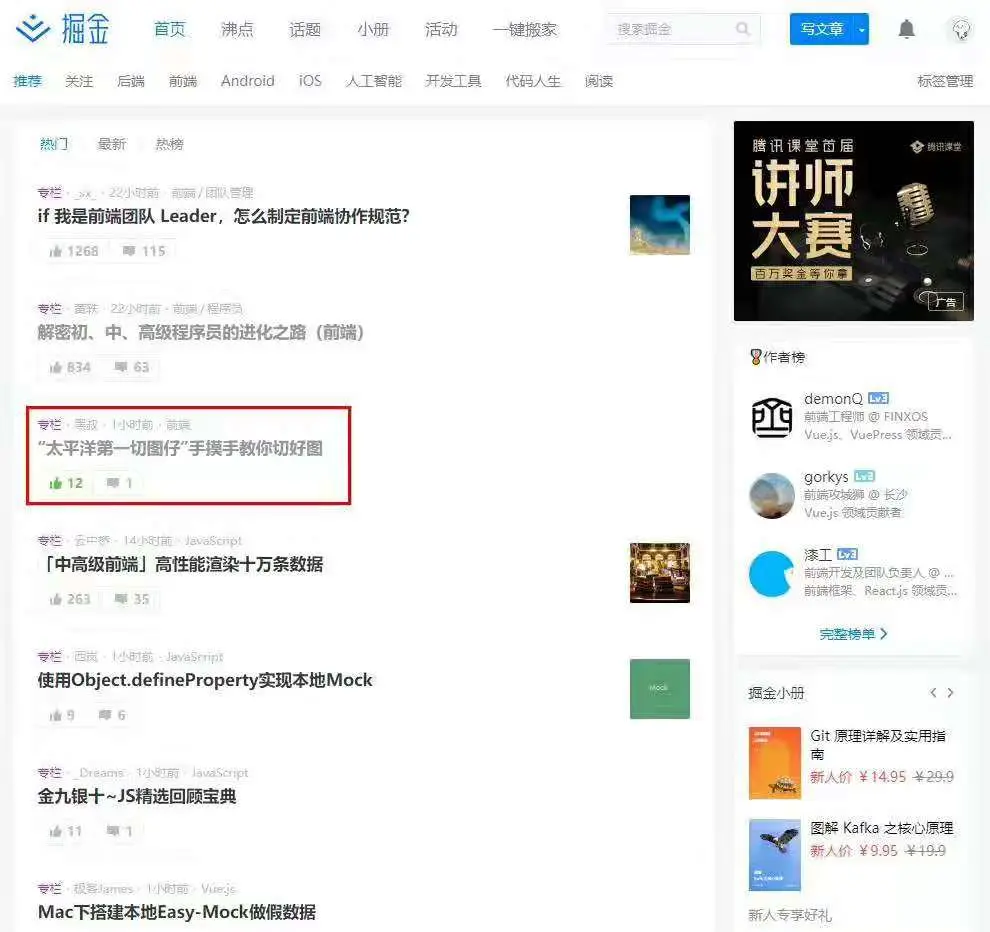The width and height of the screenshot is (990, 932).
Task: Select the 人工智能 category tab
Action: pos(374,81)
